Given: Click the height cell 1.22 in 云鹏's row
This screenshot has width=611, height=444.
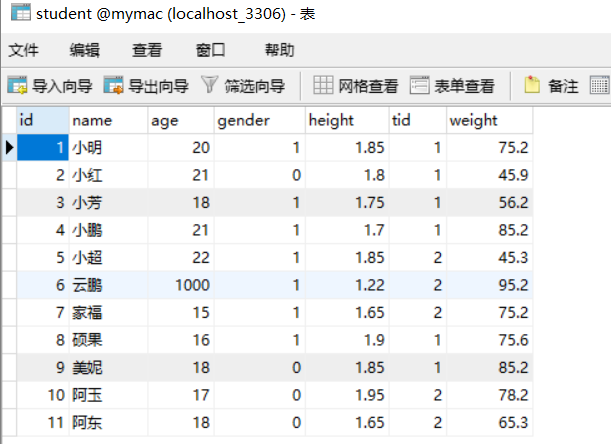Looking at the screenshot, I should coord(347,285).
